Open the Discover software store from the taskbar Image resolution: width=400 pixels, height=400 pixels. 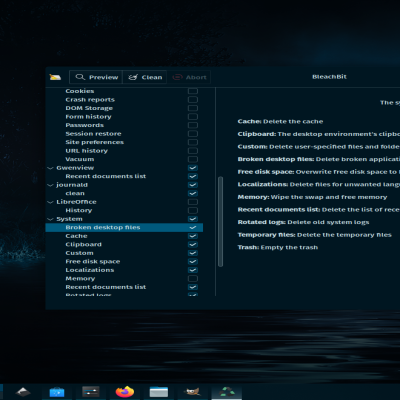pos(57,392)
